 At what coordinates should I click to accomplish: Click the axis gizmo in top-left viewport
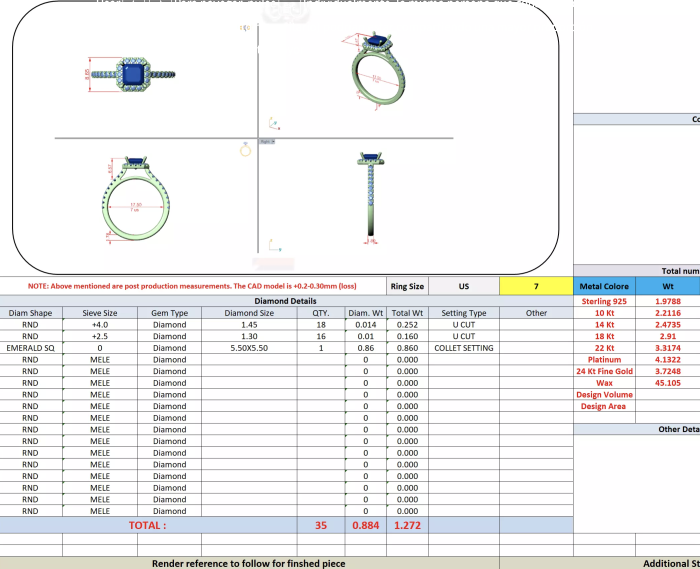coord(271,123)
